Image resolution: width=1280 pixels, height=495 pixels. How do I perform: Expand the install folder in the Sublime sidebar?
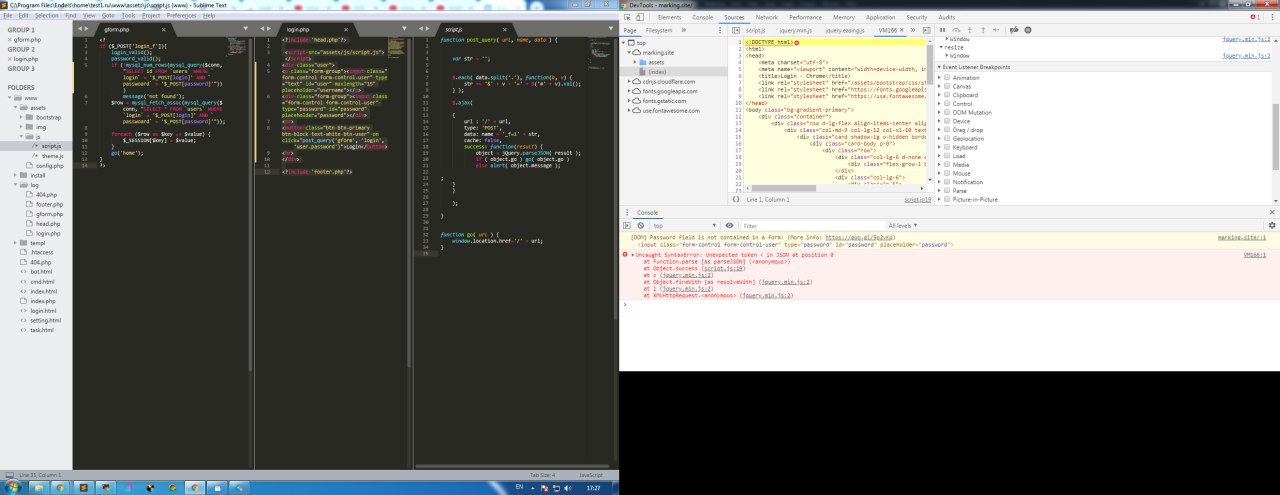(14, 175)
